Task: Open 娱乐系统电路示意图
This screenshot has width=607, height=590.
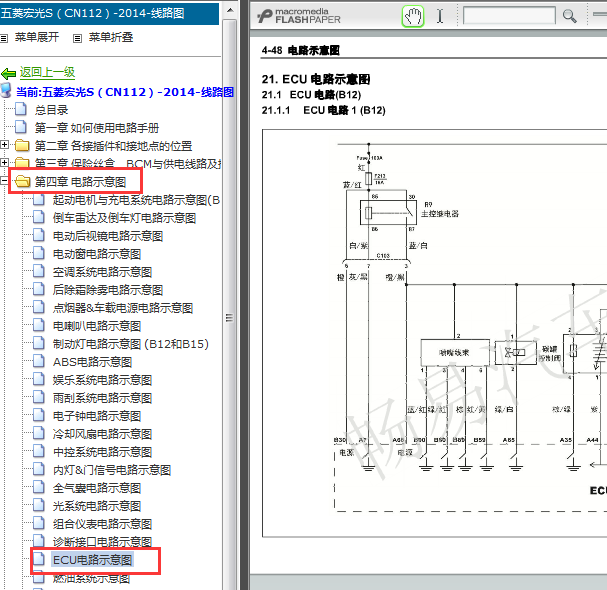Action: click(x=102, y=380)
